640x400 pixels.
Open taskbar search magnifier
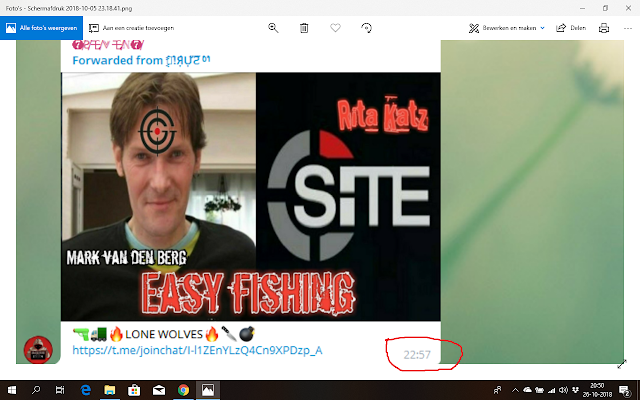coord(36,390)
